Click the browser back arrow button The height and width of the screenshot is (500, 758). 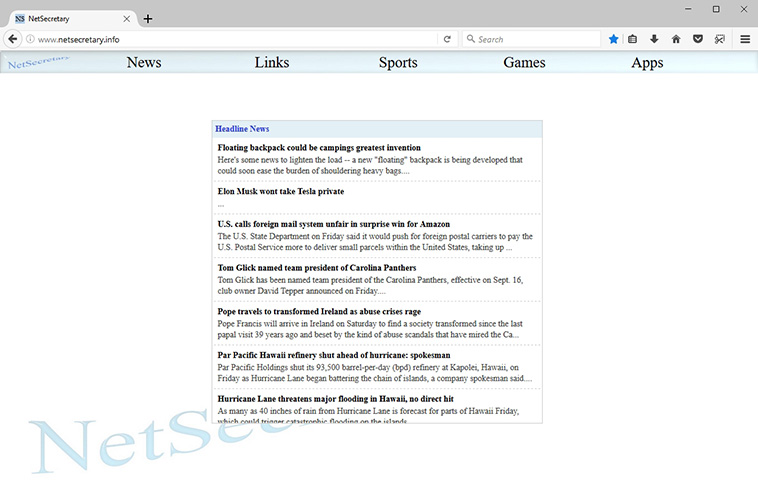(12, 39)
